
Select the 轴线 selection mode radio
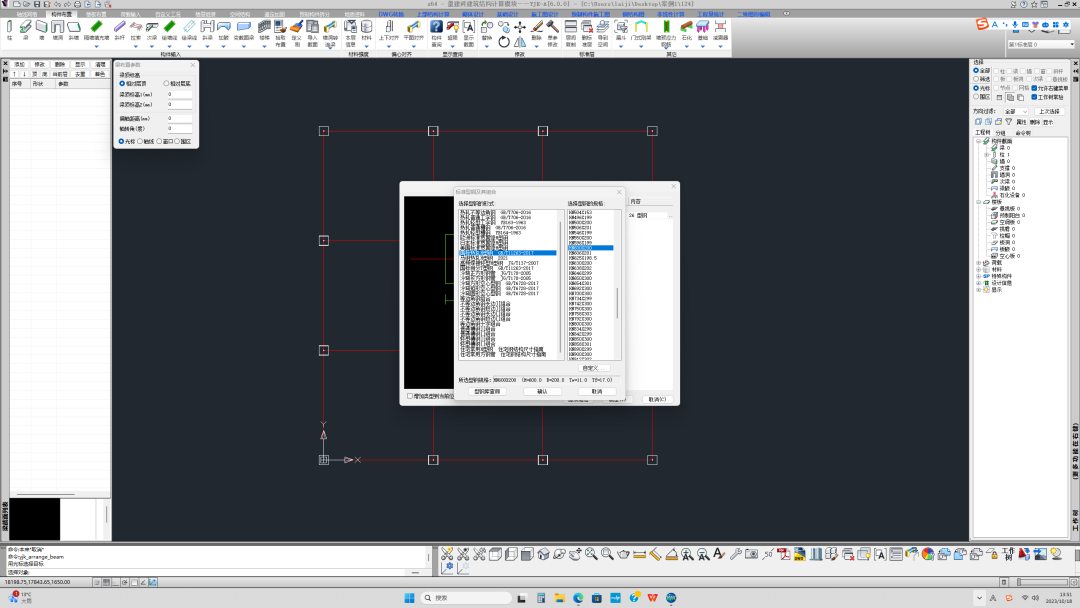point(140,141)
